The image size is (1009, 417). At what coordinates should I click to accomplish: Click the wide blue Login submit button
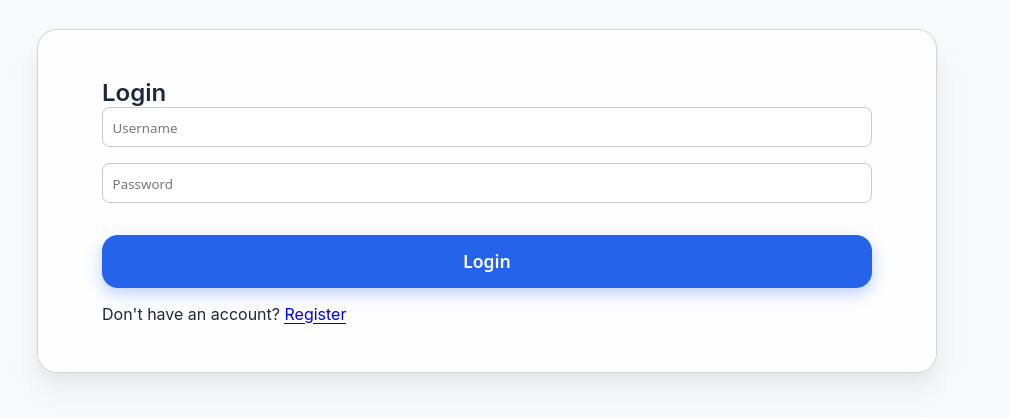486,262
